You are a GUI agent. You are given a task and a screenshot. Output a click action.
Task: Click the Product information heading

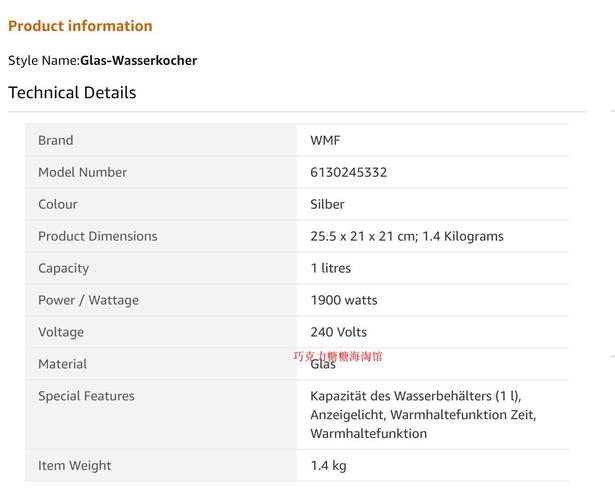point(80,26)
